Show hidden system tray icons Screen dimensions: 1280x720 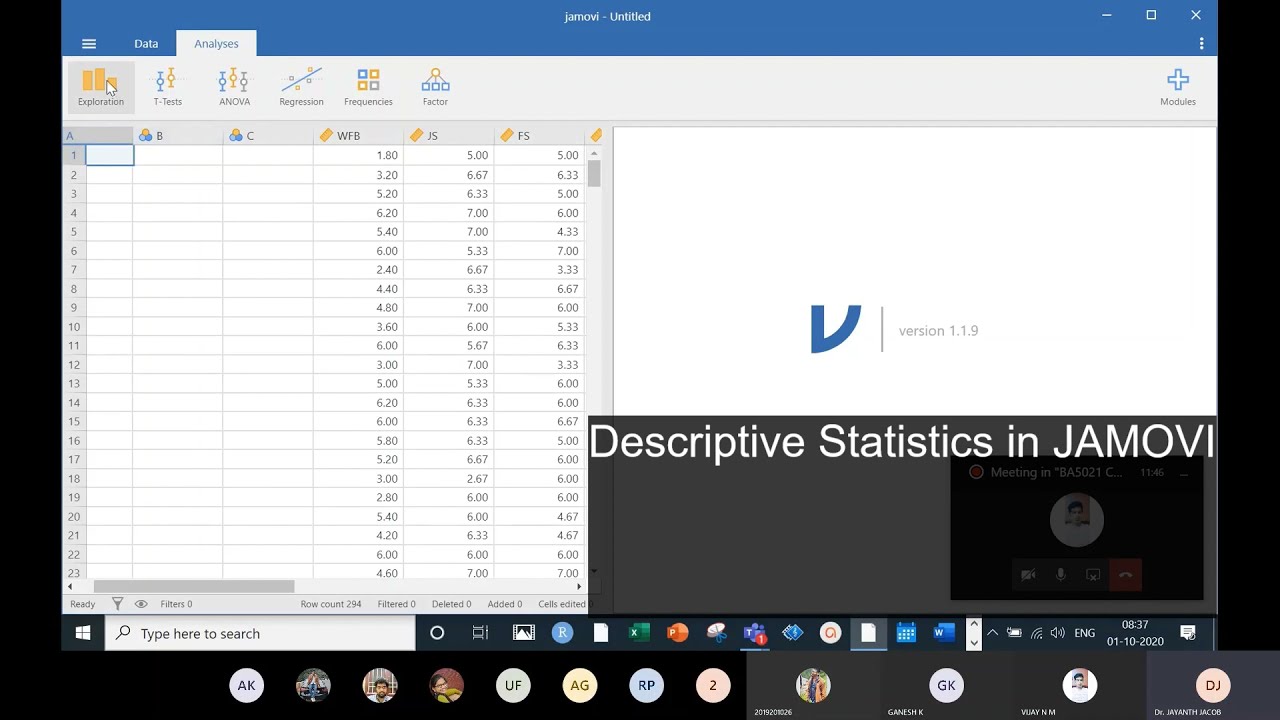pos(992,633)
